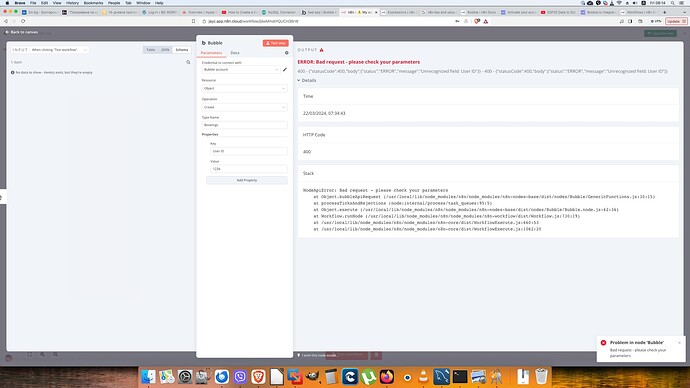Viewport: 690px width, 388px height.
Task: Open the Brave Rewards triangle icon
Action: 486,21
